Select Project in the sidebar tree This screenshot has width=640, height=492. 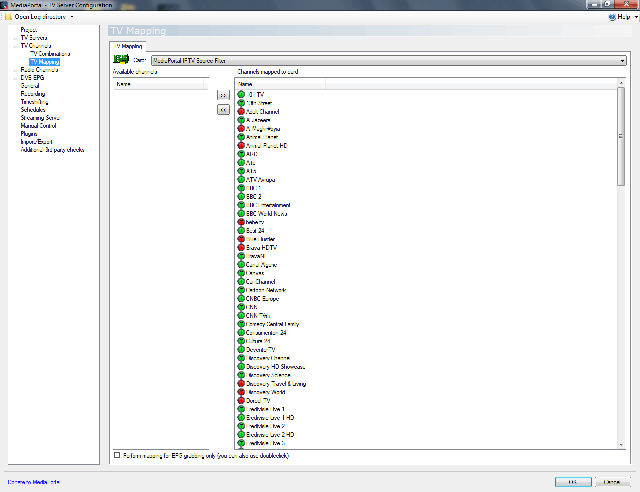[x=29, y=30]
